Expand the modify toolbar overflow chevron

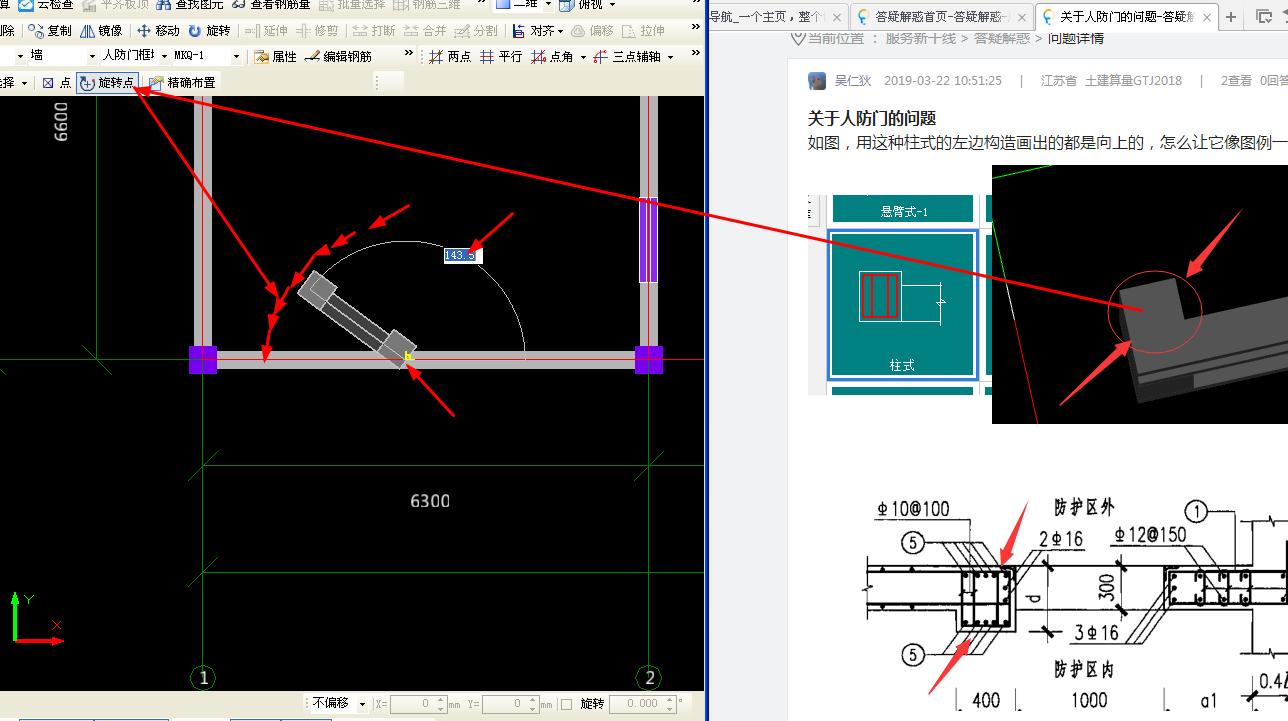696,27
